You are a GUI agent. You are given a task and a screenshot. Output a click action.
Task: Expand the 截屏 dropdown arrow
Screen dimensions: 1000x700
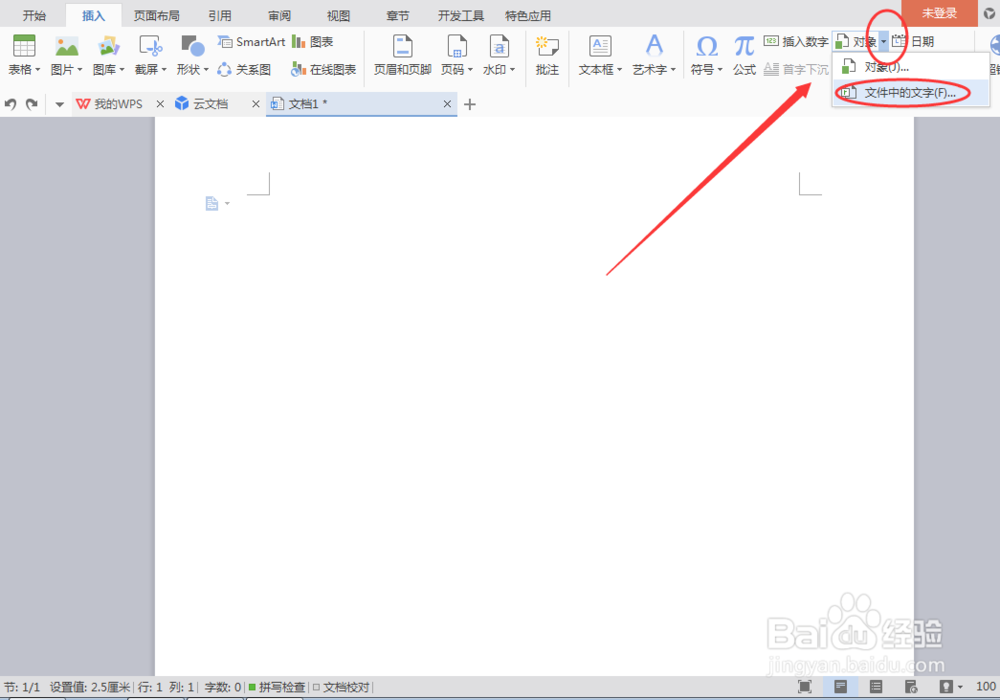(164, 69)
